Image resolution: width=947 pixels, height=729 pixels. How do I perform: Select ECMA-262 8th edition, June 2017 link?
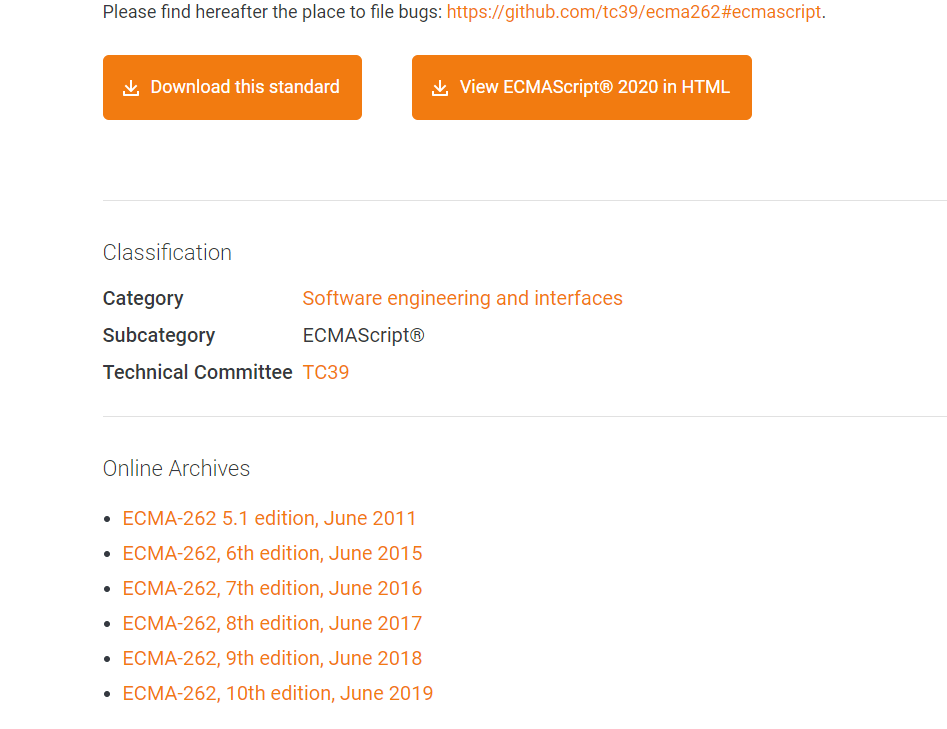pos(272,623)
